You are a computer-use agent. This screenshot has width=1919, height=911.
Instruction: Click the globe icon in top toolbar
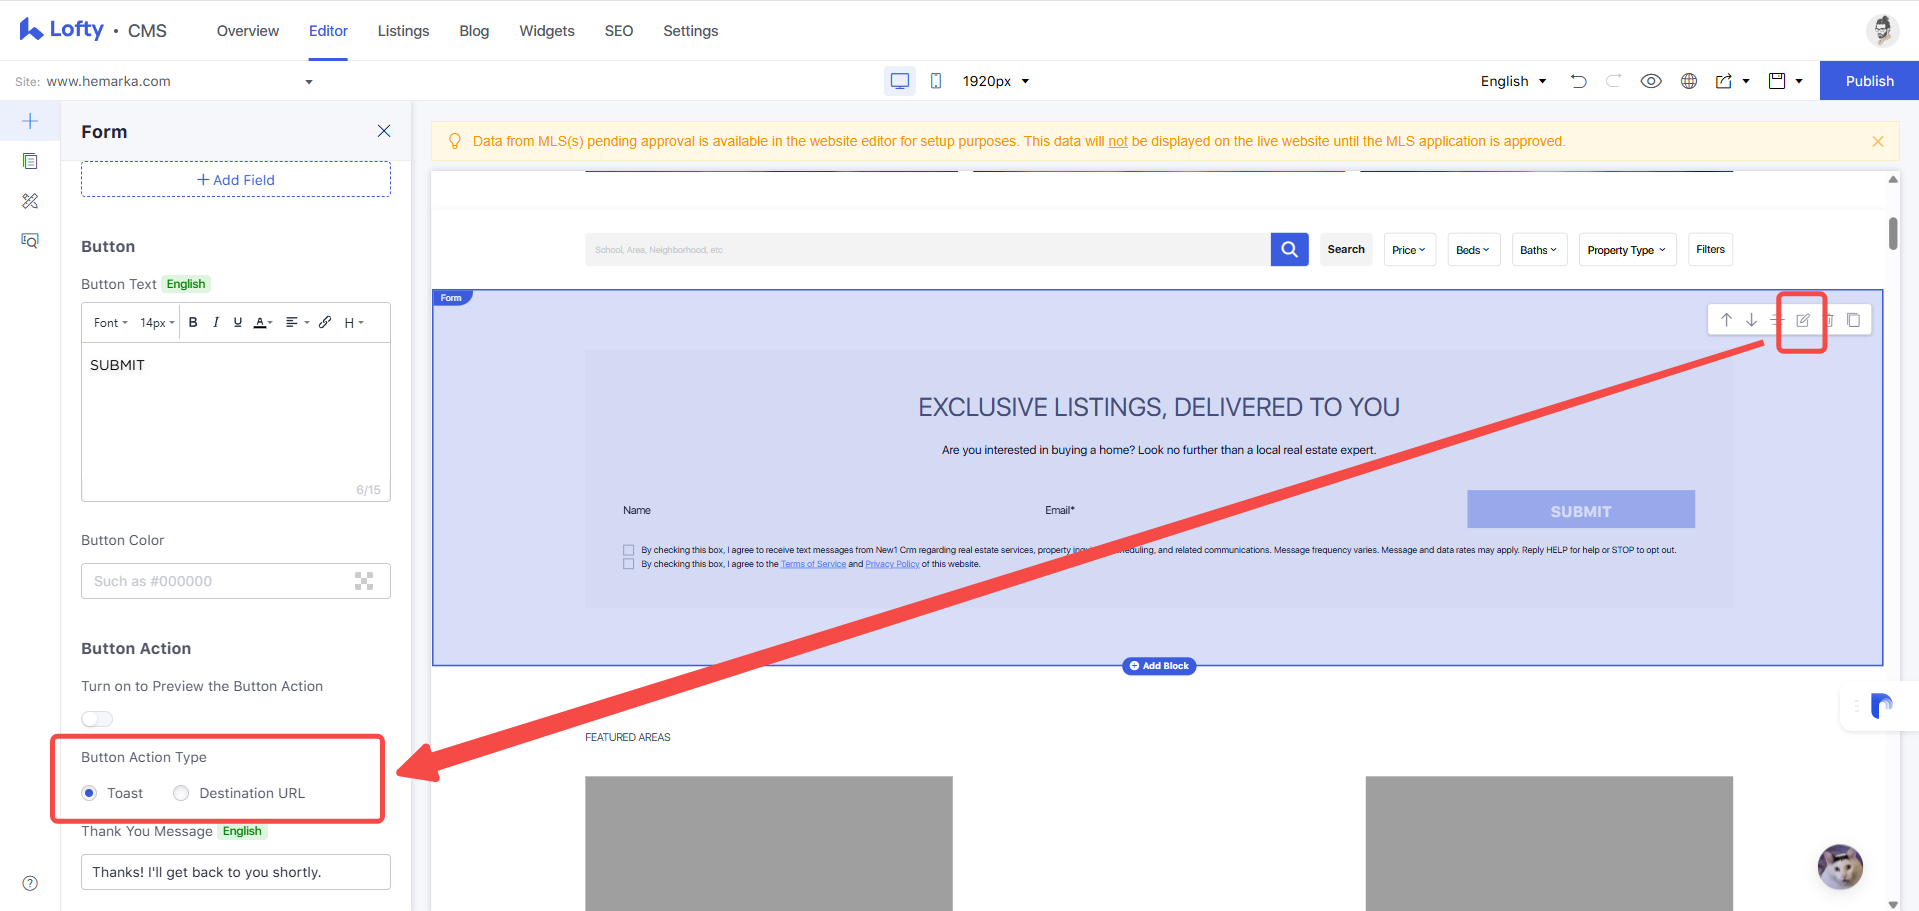point(1689,81)
